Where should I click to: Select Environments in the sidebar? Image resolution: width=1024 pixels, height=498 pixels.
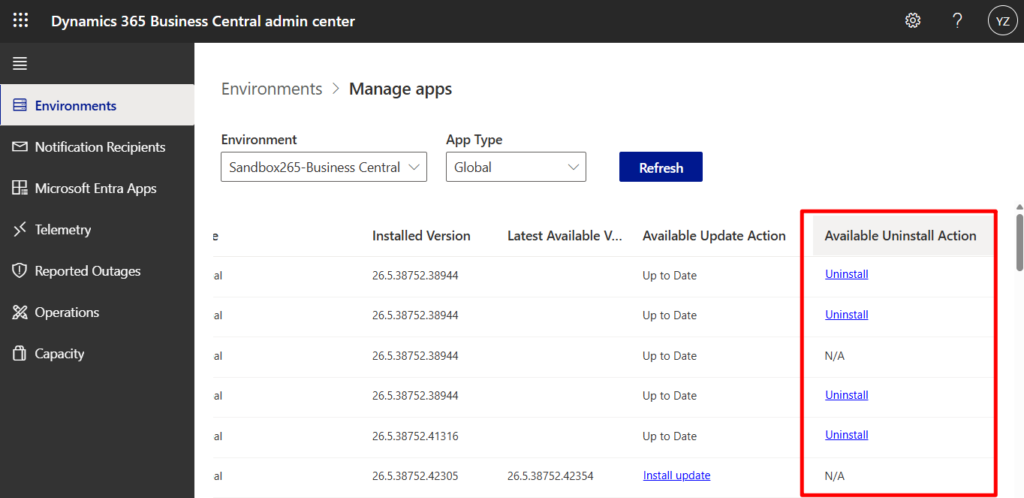(x=75, y=105)
